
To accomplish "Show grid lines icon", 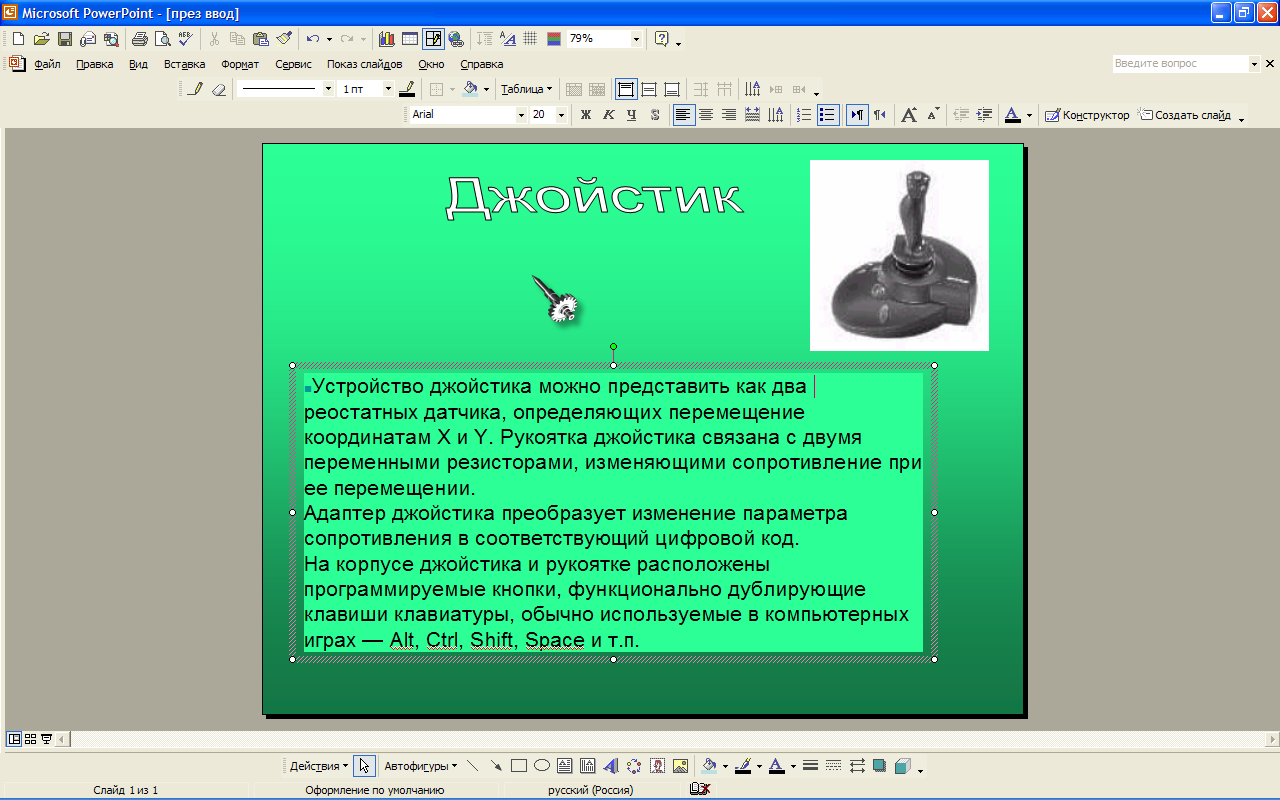I will pos(530,39).
